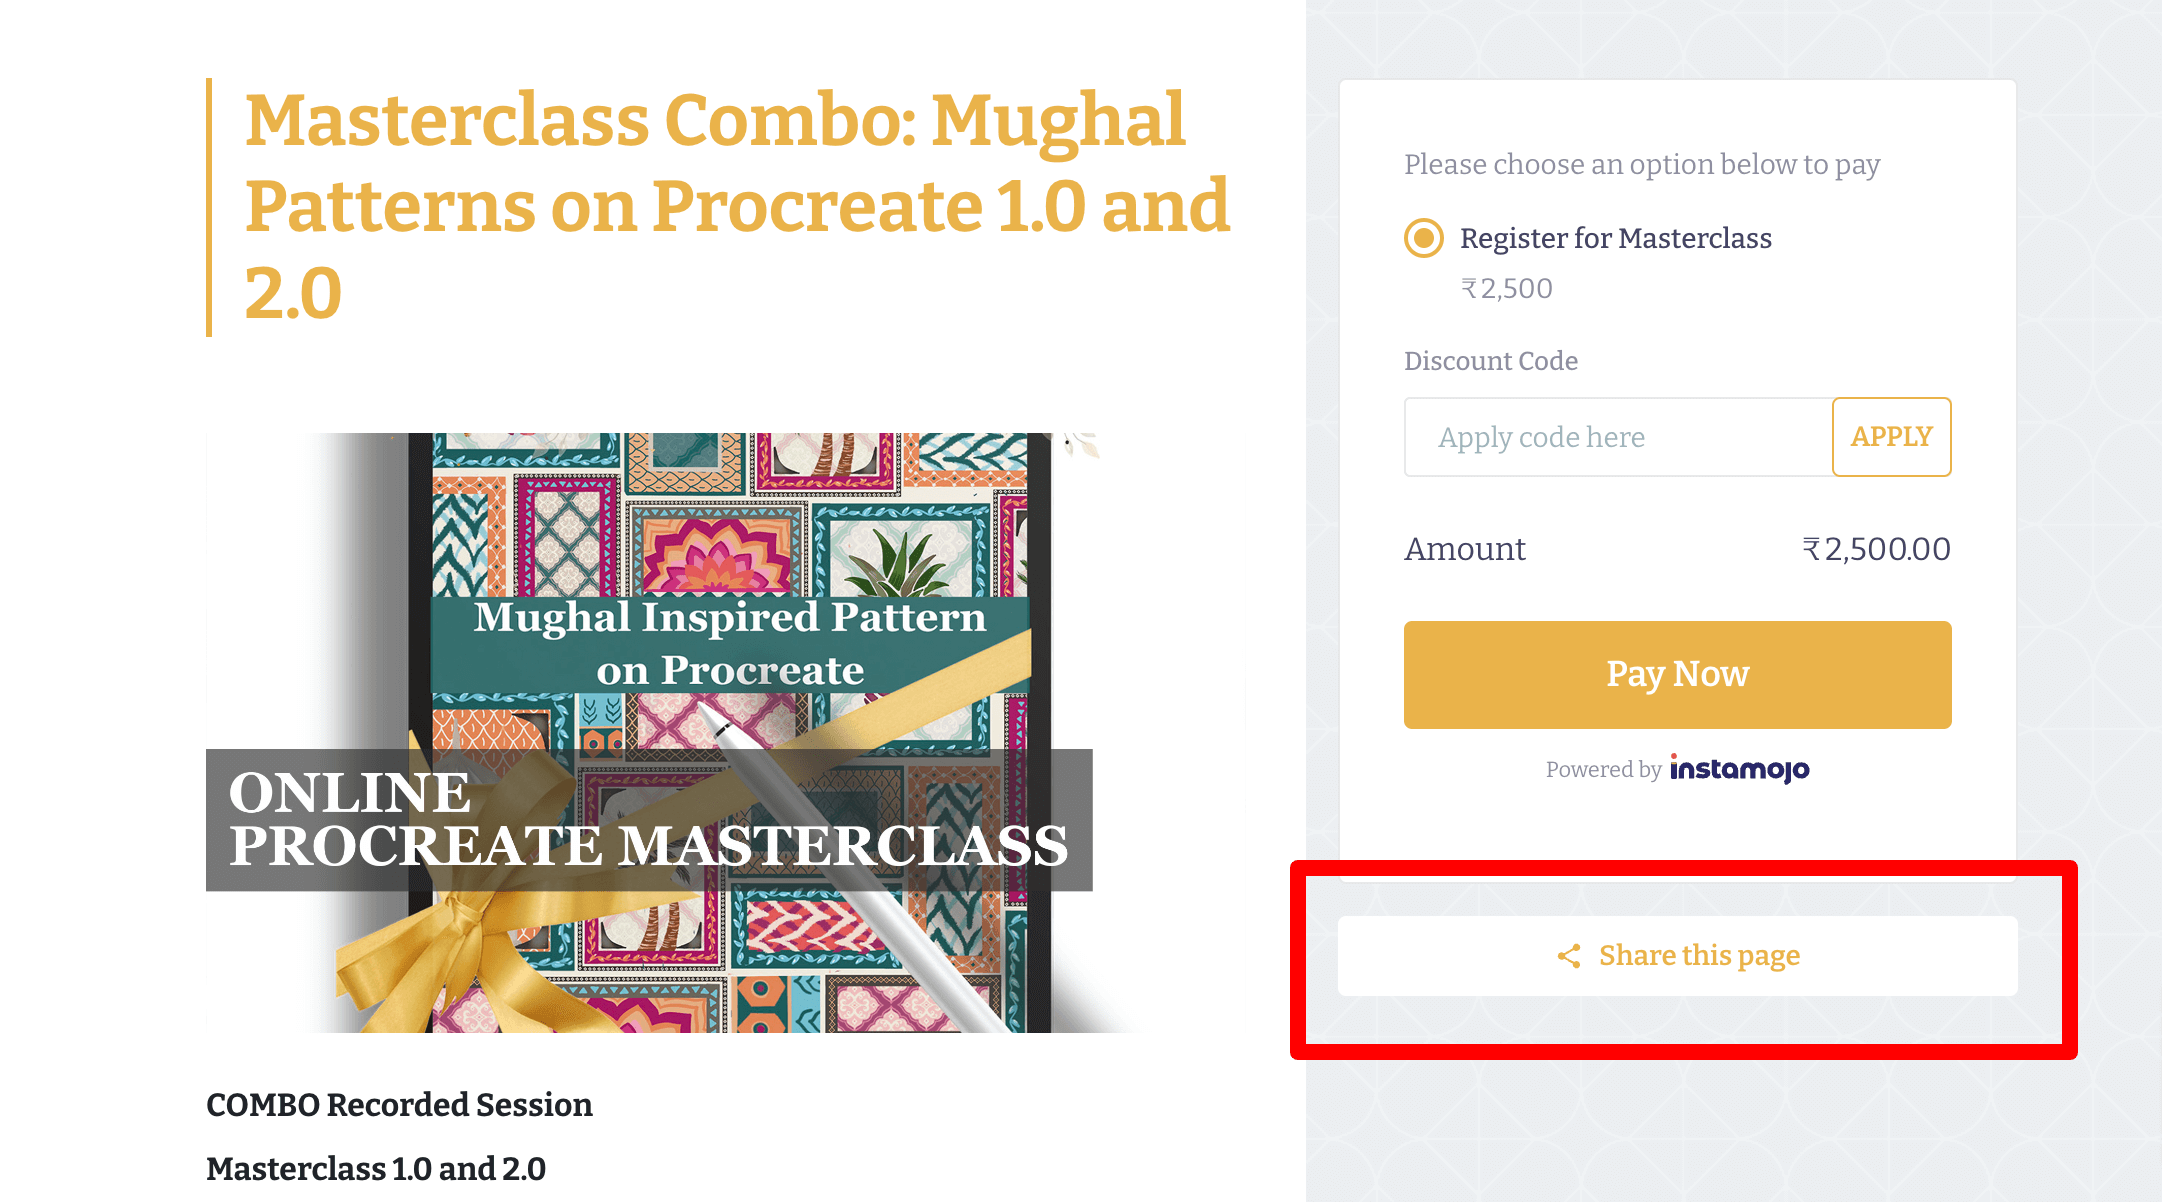Click the Amount label

pyautogui.click(x=1465, y=549)
